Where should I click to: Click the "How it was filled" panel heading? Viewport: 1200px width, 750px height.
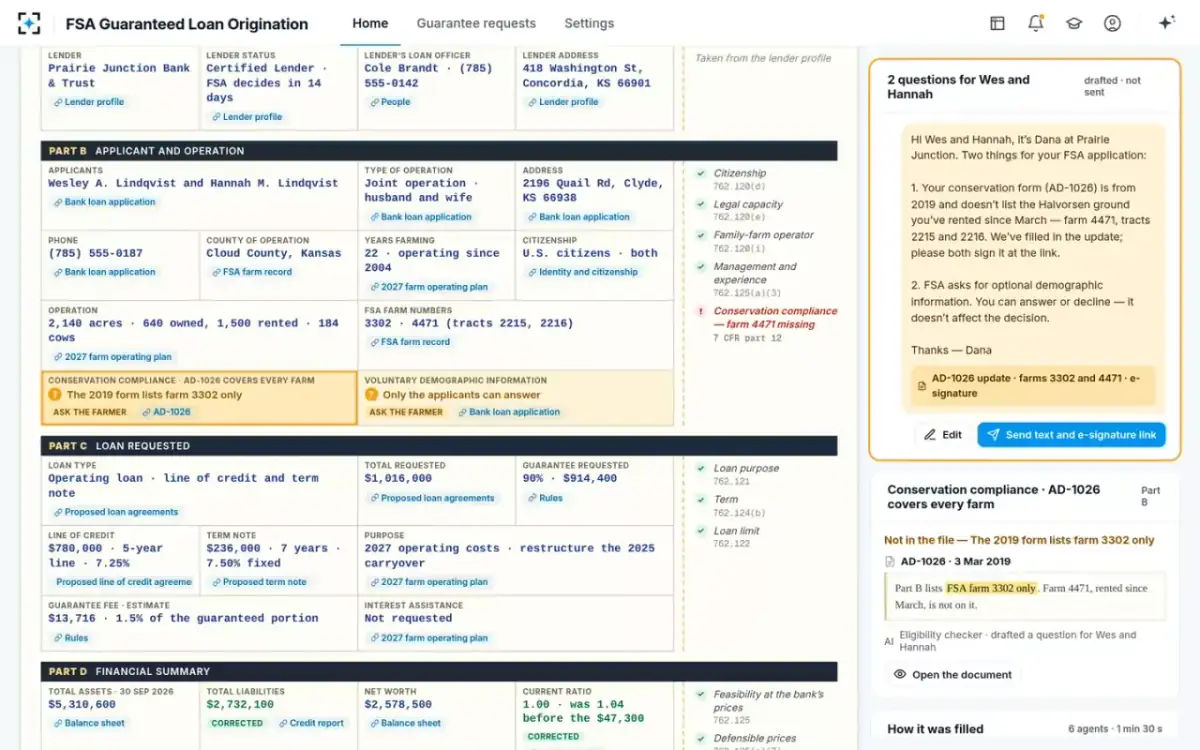click(935, 729)
